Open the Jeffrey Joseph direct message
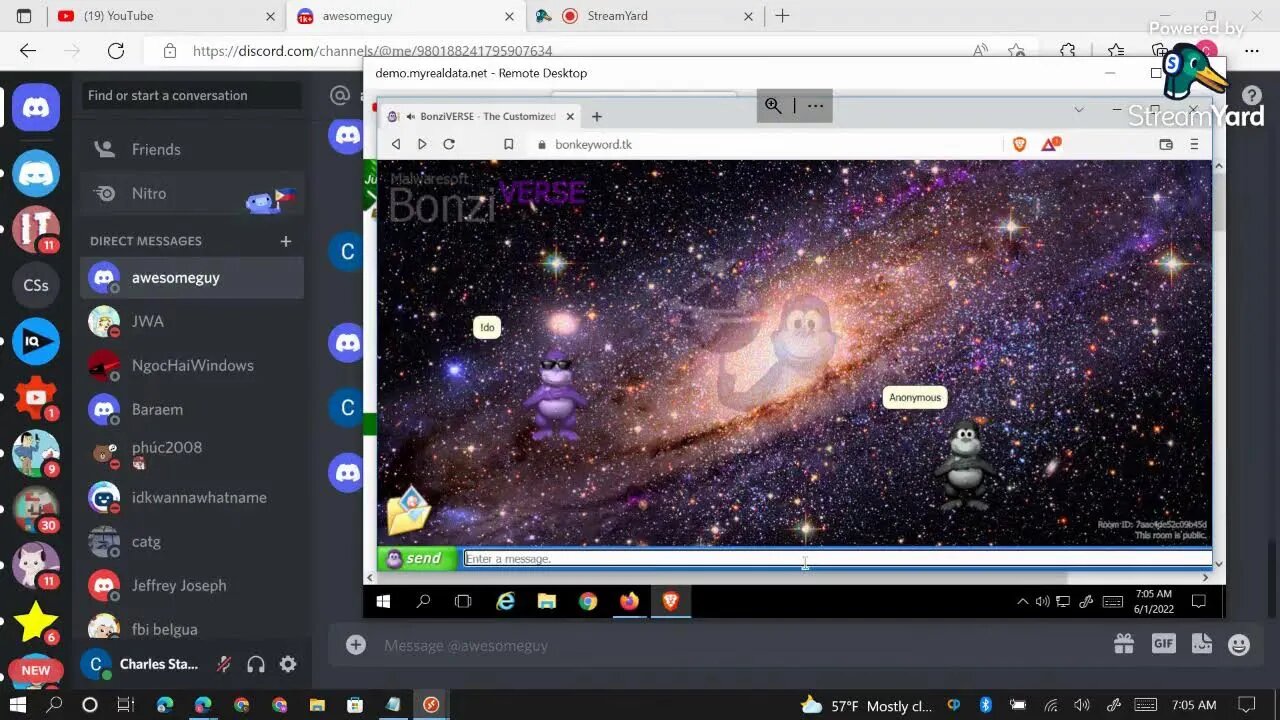Image resolution: width=1280 pixels, height=720 pixels. (192, 585)
